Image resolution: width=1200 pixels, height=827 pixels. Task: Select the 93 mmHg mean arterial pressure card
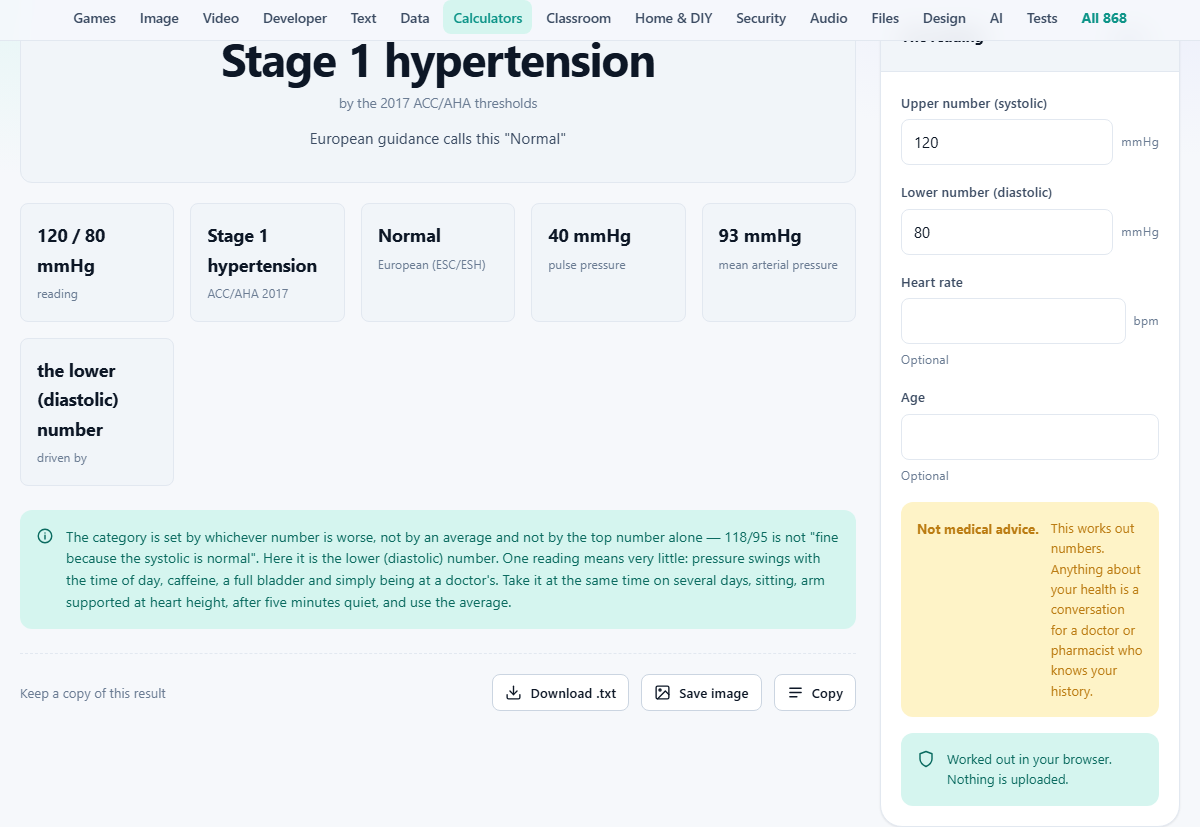[779, 263]
